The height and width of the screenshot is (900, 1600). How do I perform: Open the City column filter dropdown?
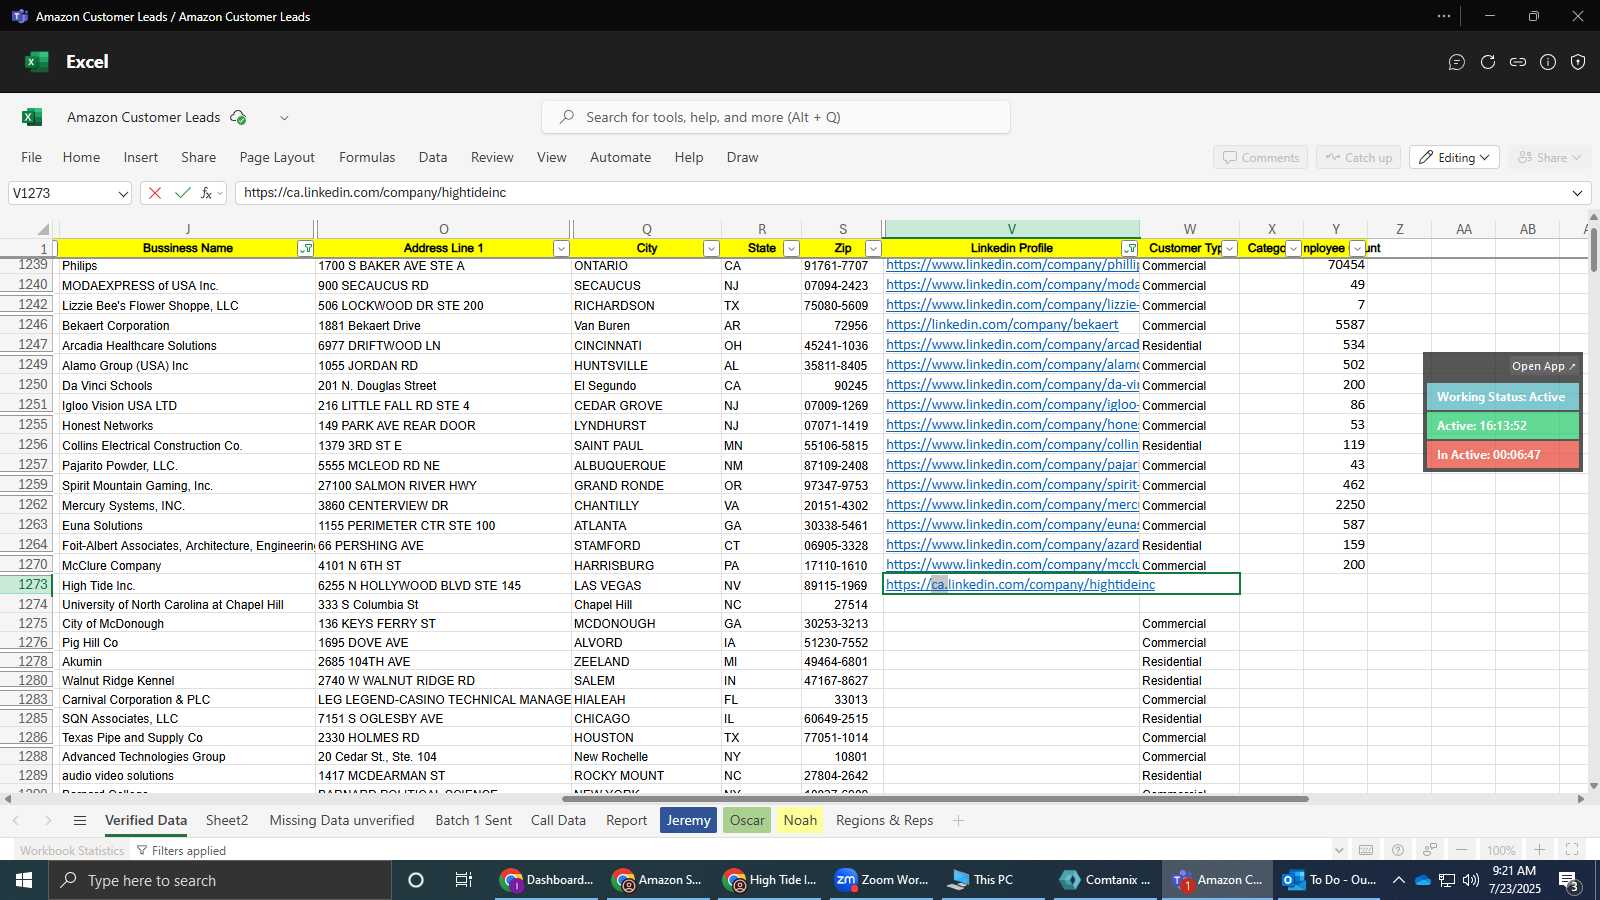click(x=711, y=249)
